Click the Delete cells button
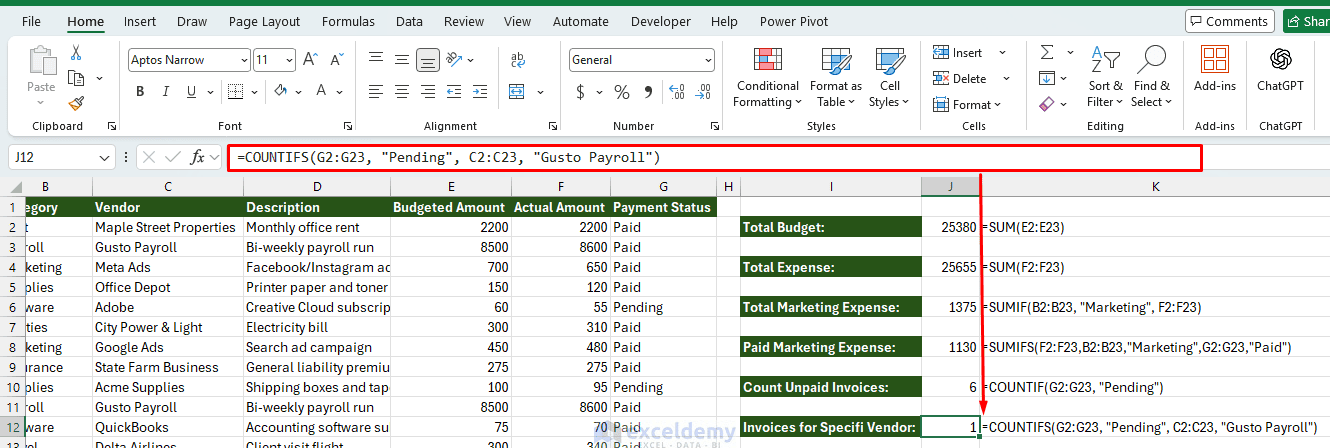1330x448 pixels. click(960, 78)
